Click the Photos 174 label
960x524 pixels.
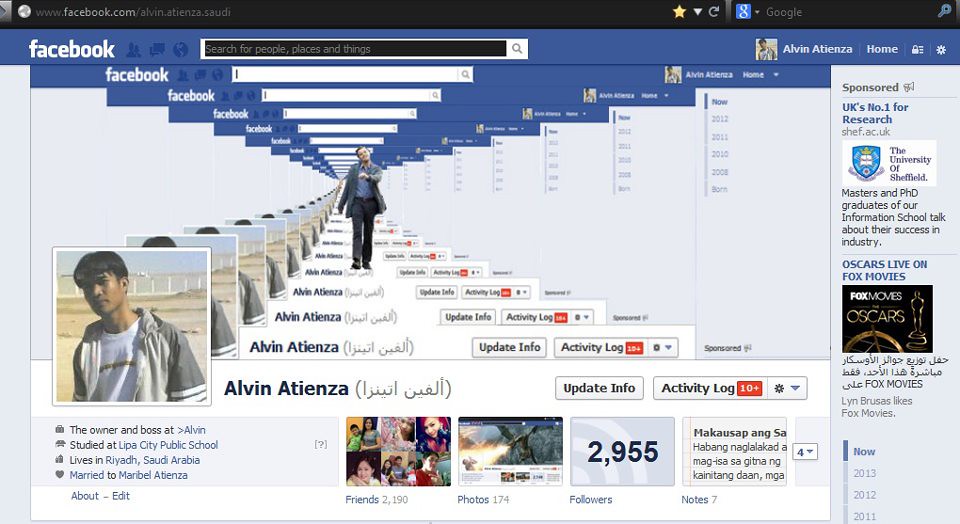[483, 500]
